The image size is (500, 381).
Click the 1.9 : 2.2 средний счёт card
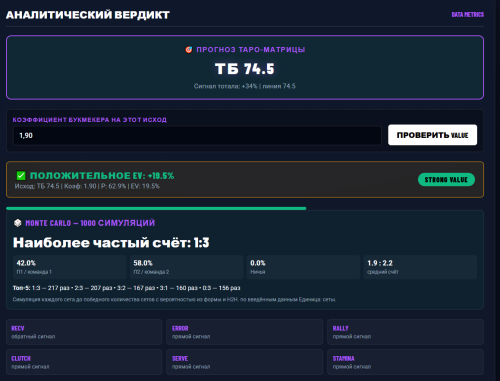click(x=420, y=267)
